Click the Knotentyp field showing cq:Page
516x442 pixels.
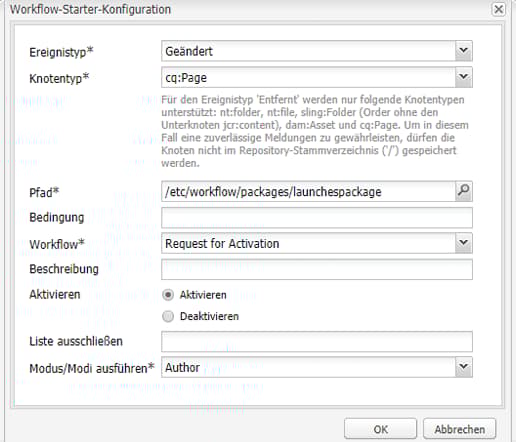point(308,77)
